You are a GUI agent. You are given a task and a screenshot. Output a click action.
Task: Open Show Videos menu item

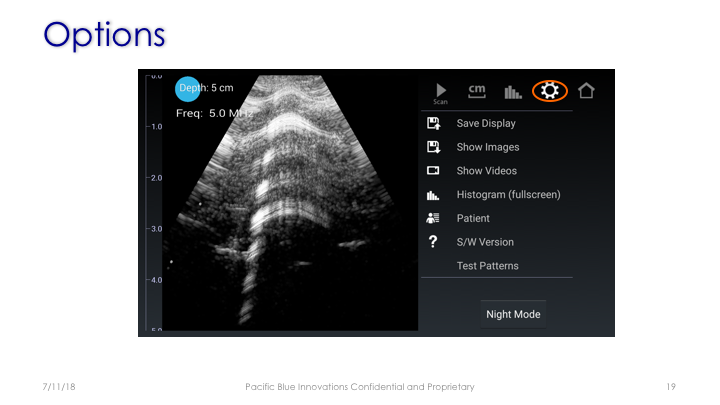487,171
